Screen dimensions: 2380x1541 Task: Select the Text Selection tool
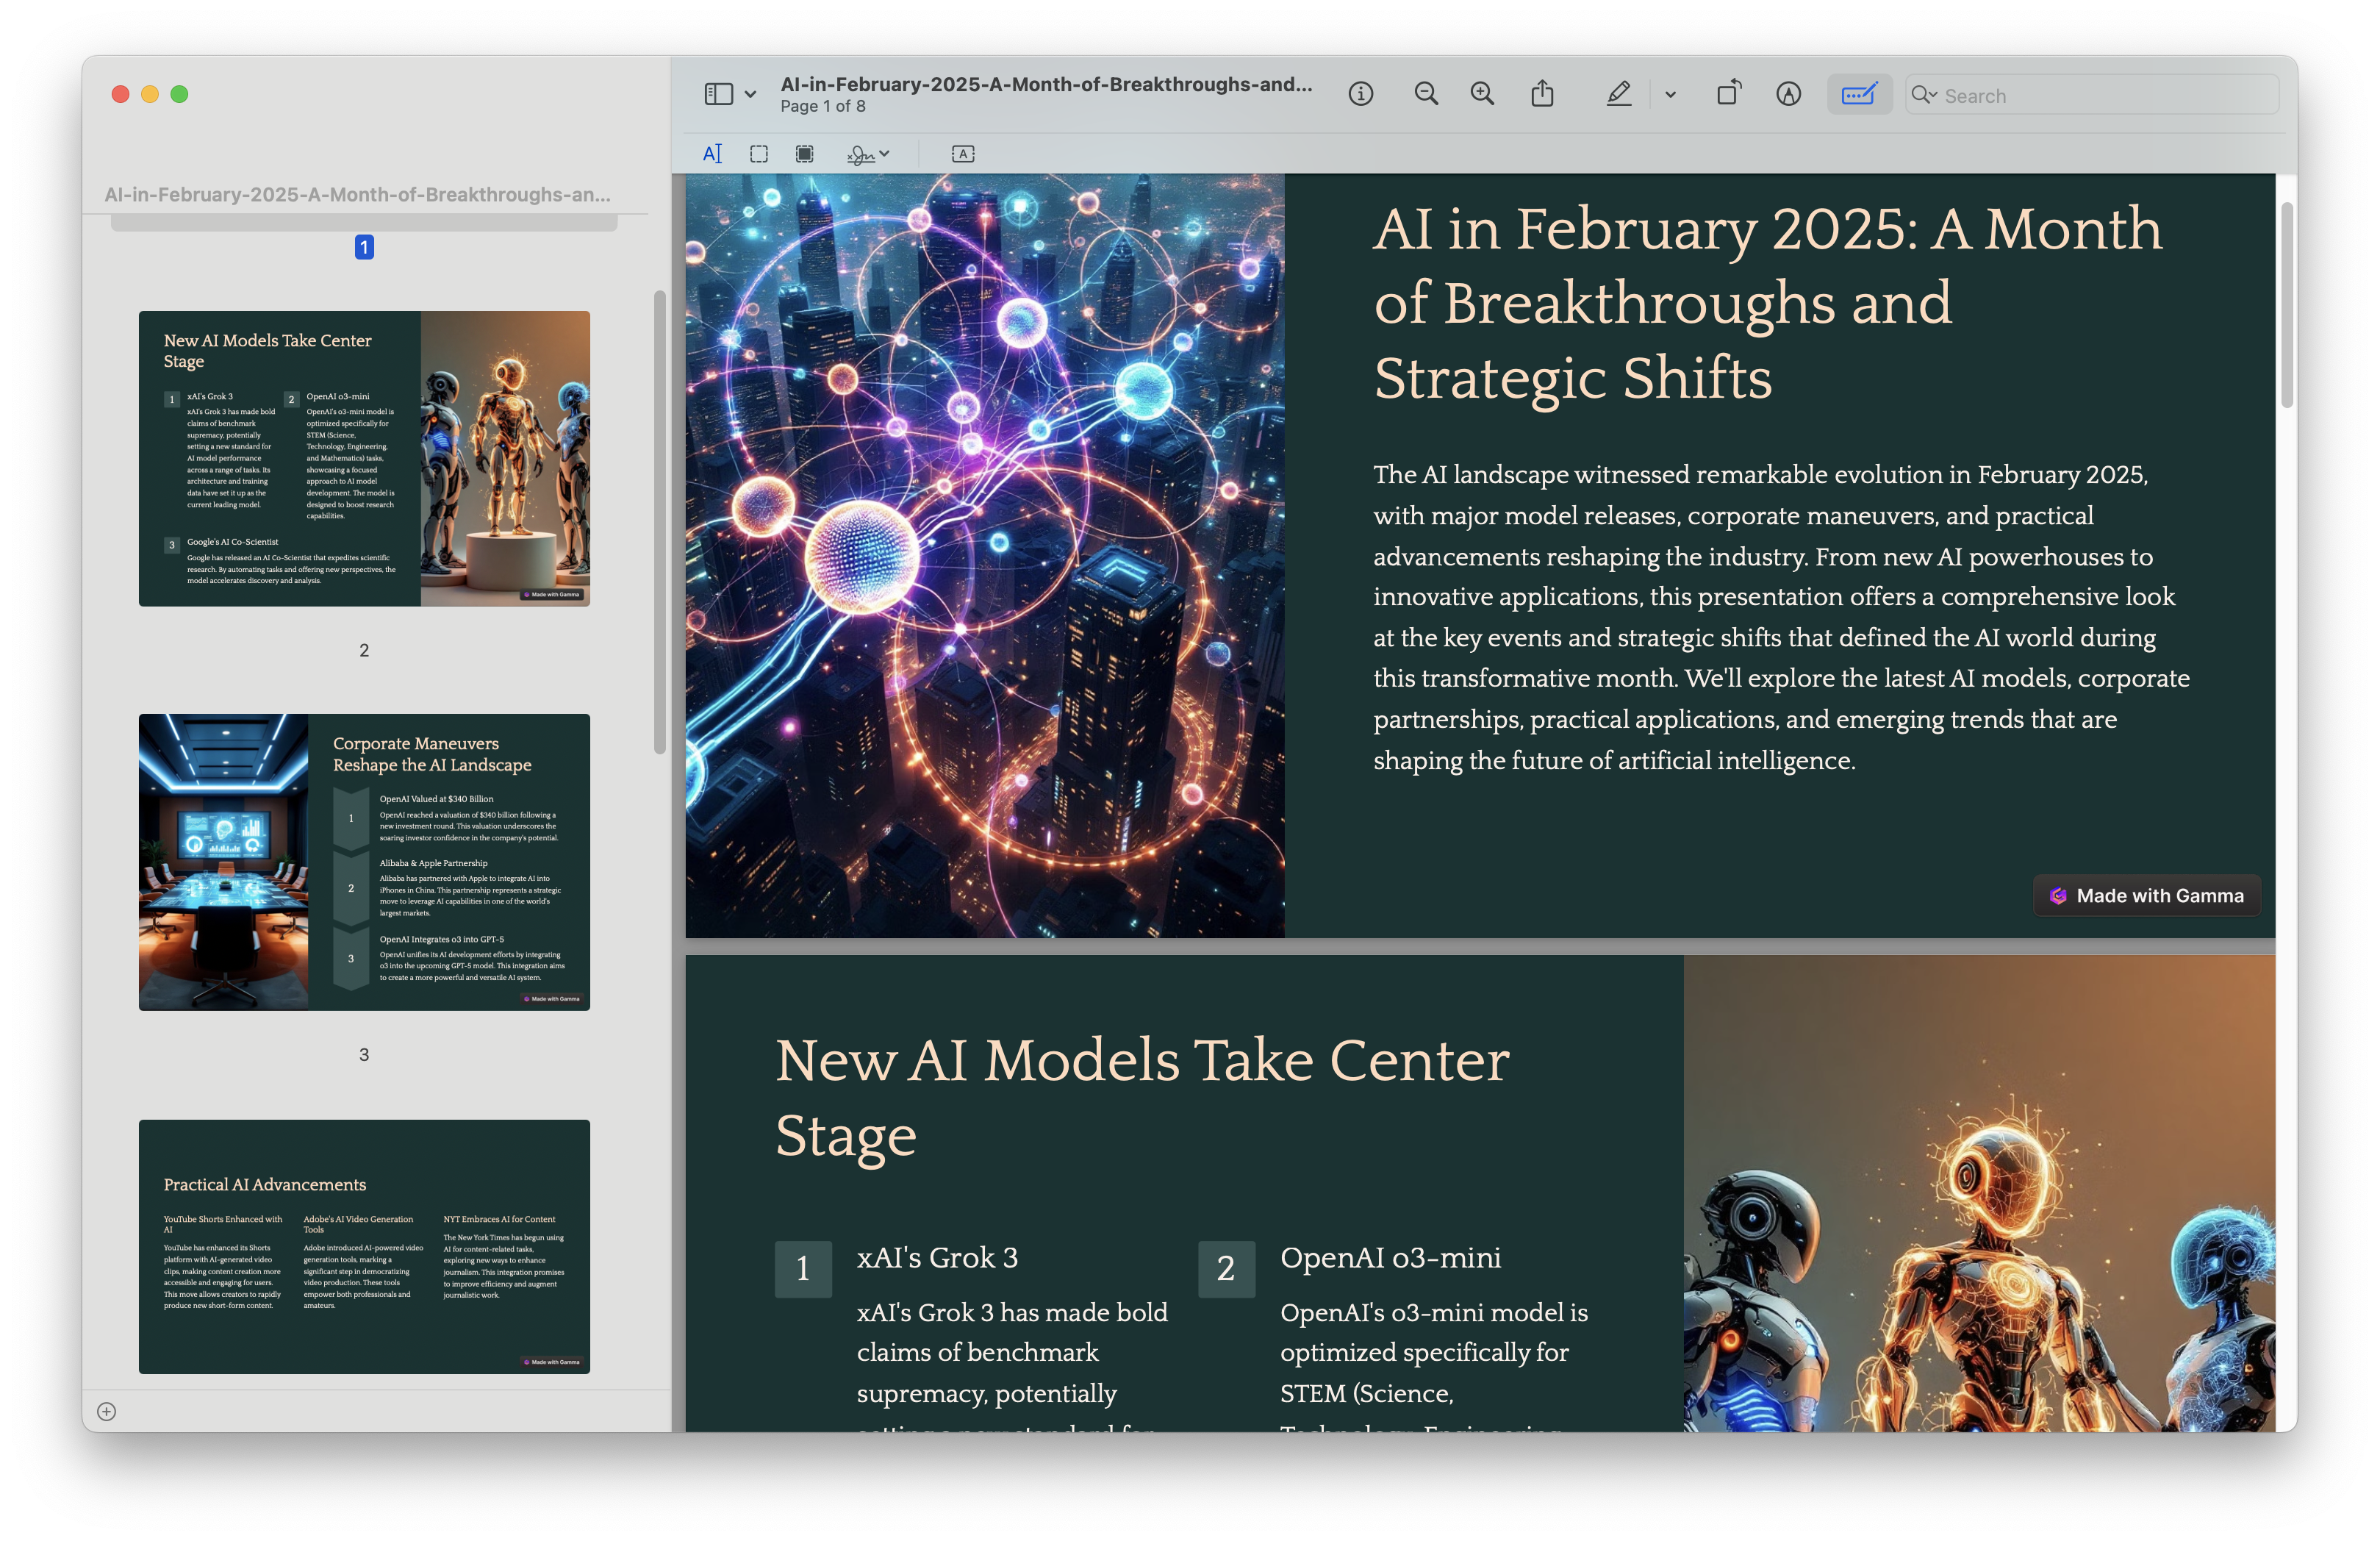[712, 154]
